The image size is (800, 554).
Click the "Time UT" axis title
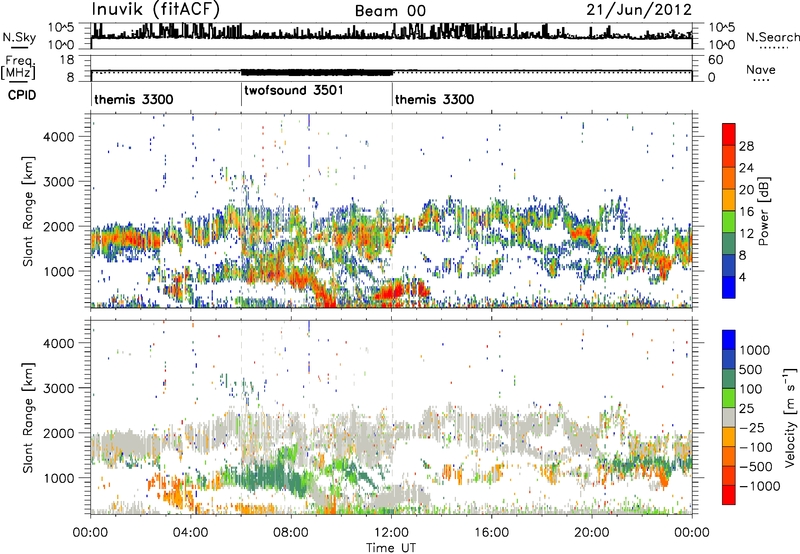391,548
